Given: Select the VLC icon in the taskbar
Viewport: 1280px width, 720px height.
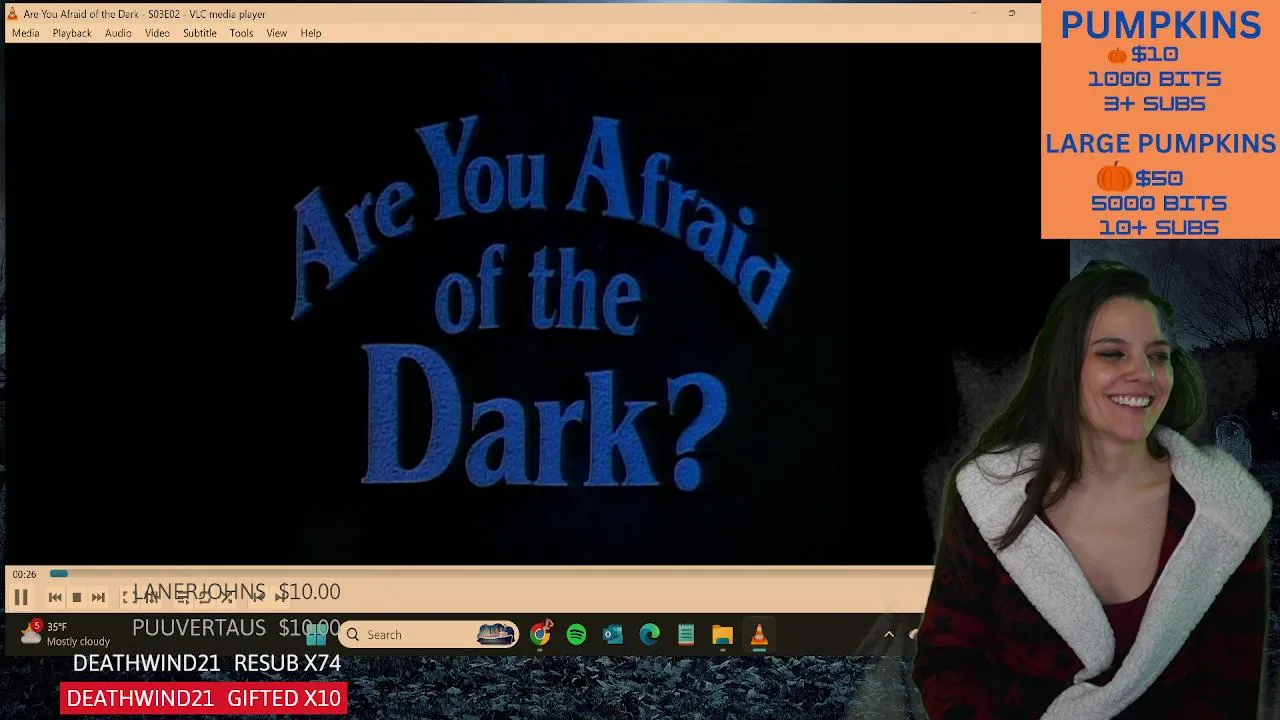Looking at the screenshot, I should (x=759, y=634).
